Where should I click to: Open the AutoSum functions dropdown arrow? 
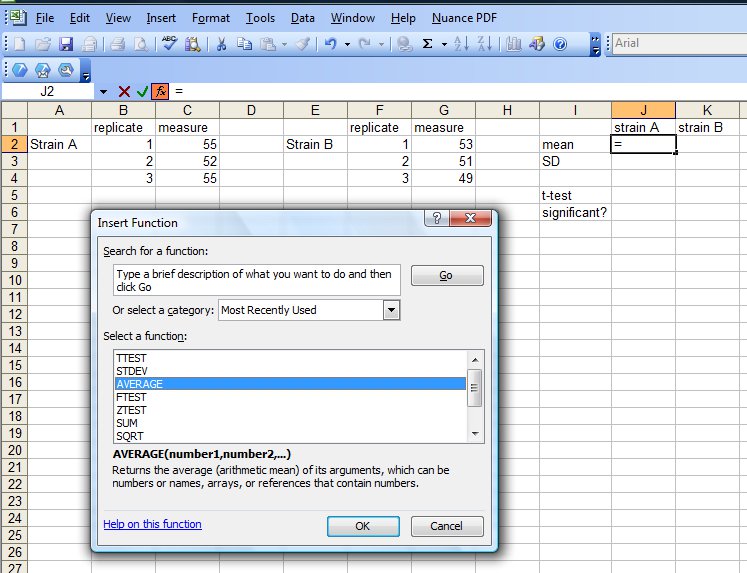point(444,44)
